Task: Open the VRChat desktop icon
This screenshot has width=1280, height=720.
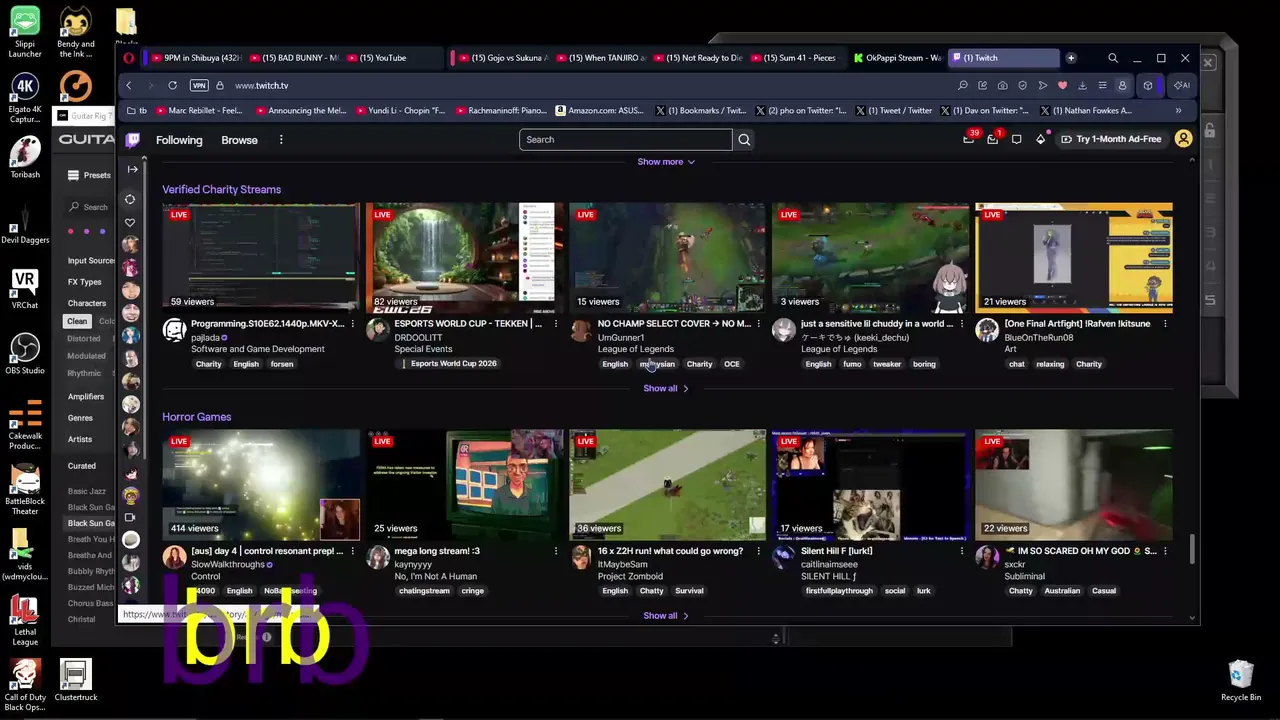Action: click(x=25, y=288)
